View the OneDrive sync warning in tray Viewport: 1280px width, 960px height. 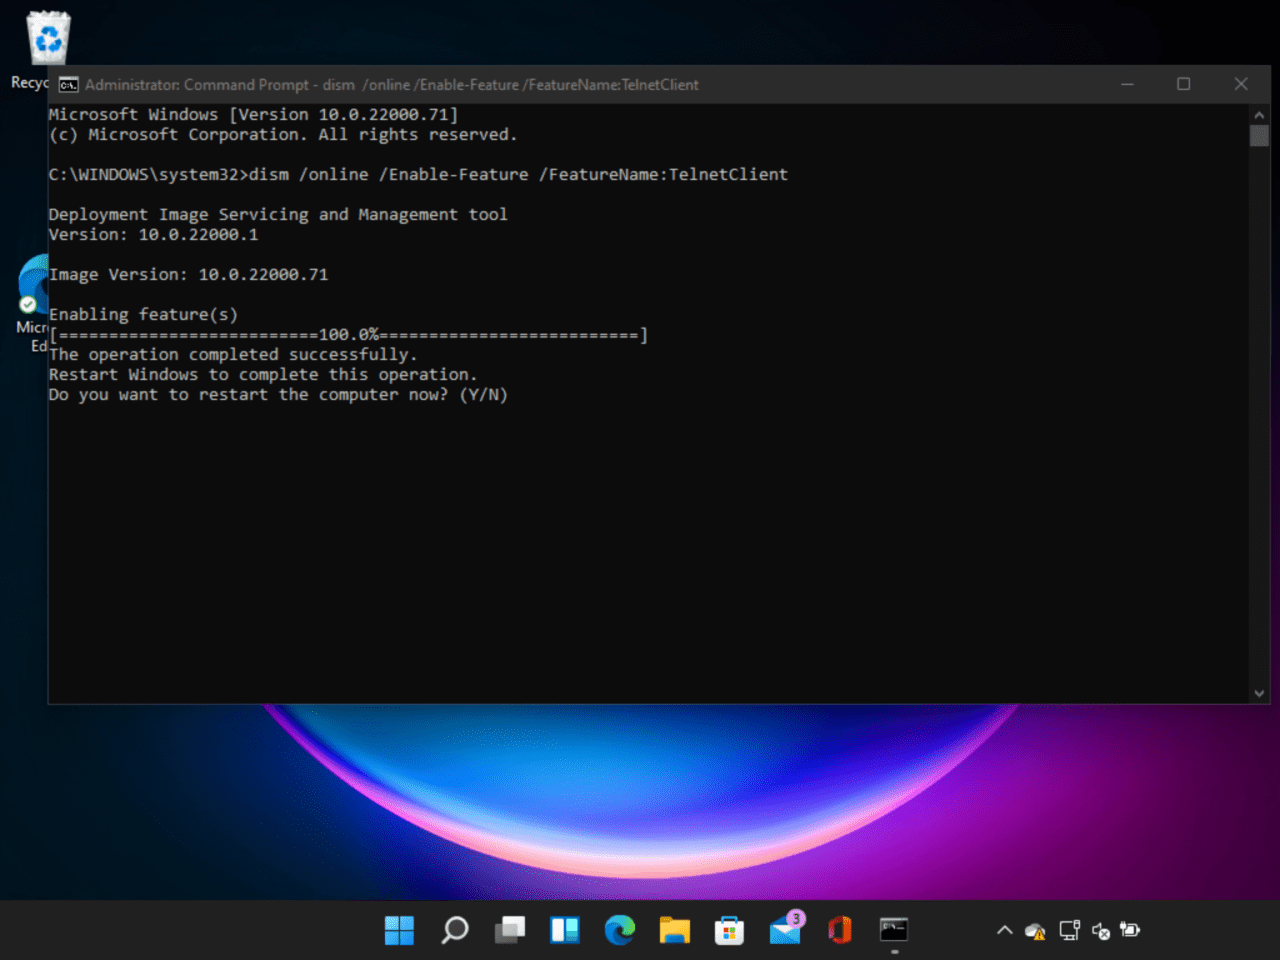tap(1035, 930)
